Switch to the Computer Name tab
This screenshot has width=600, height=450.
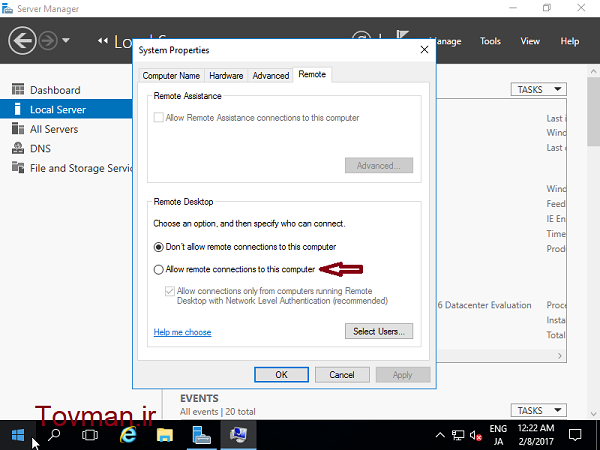pyautogui.click(x=171, y=76)
